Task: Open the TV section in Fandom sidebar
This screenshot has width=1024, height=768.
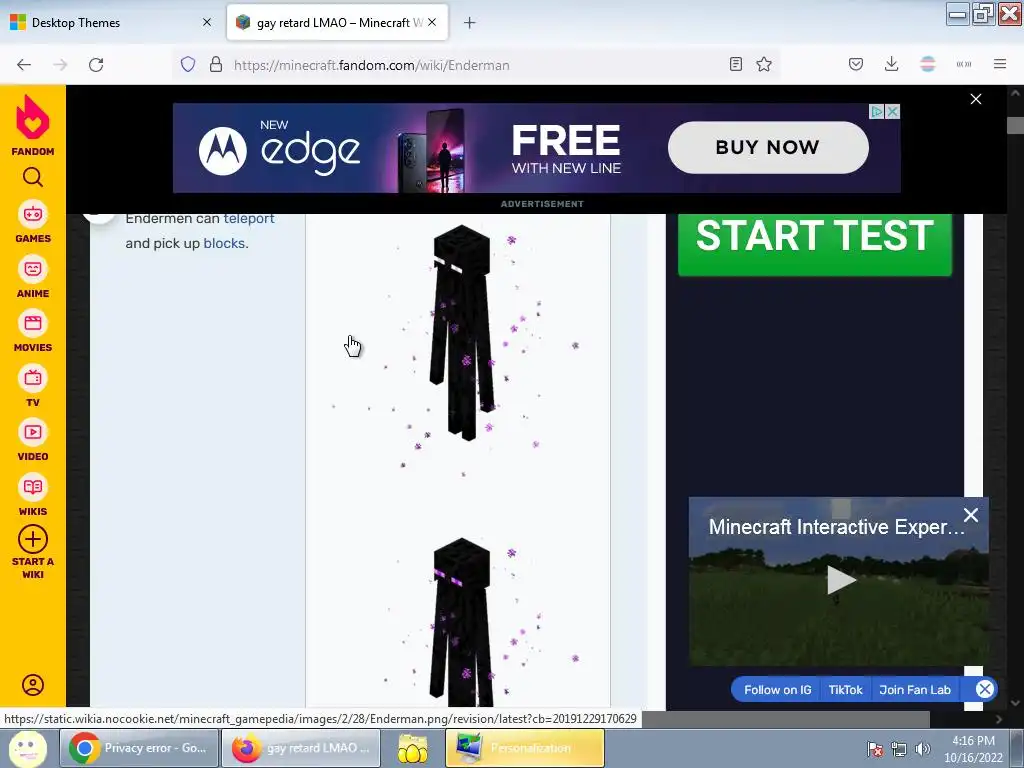Action: coord(33,387)
